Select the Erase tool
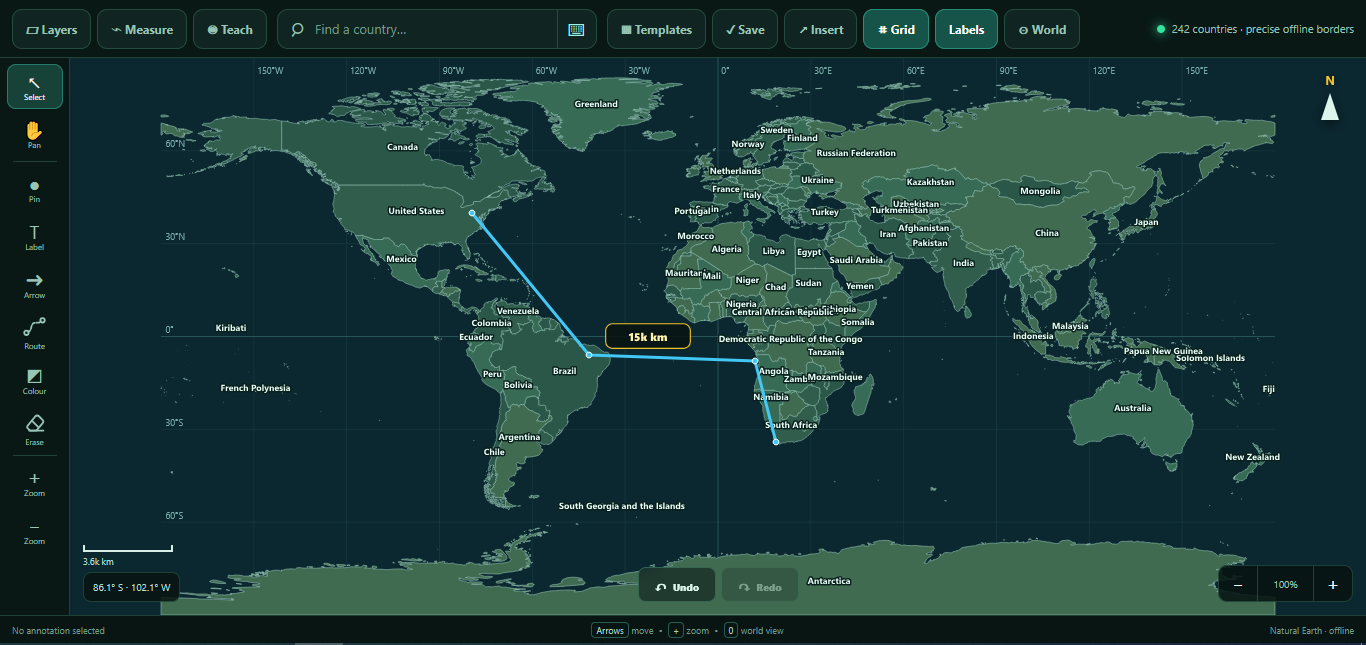This screenshot has height=645, width=1366. (35, 430)
